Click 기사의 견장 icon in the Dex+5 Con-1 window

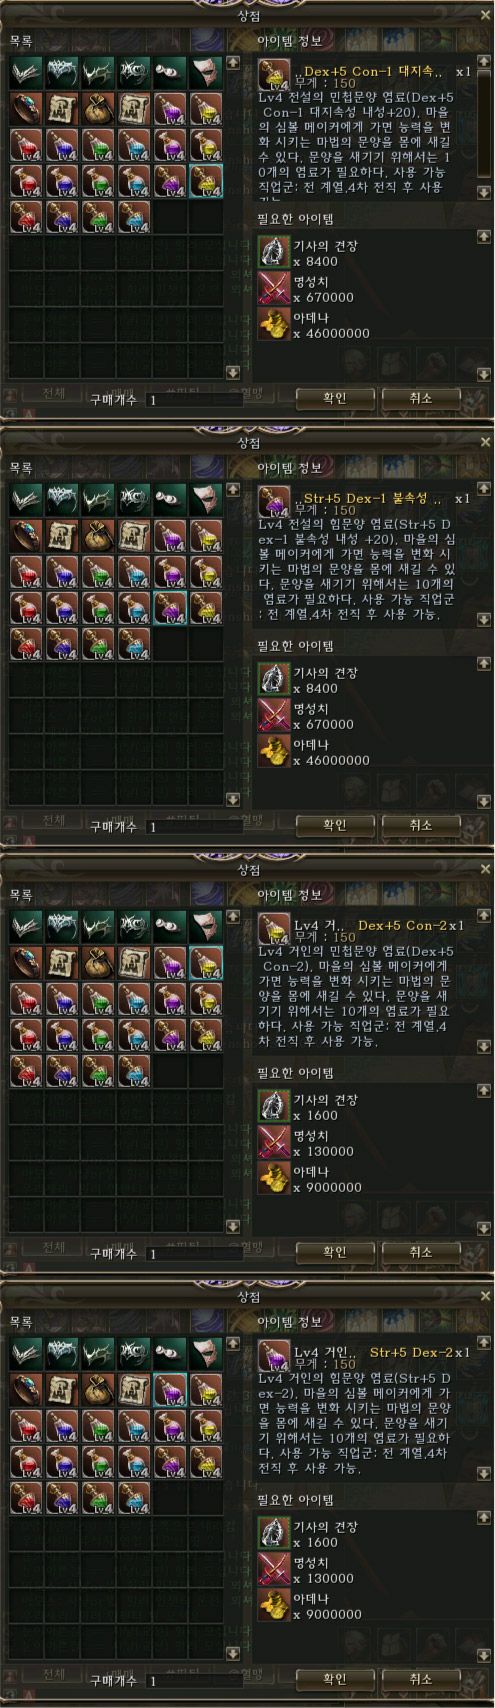coord(272,250)
